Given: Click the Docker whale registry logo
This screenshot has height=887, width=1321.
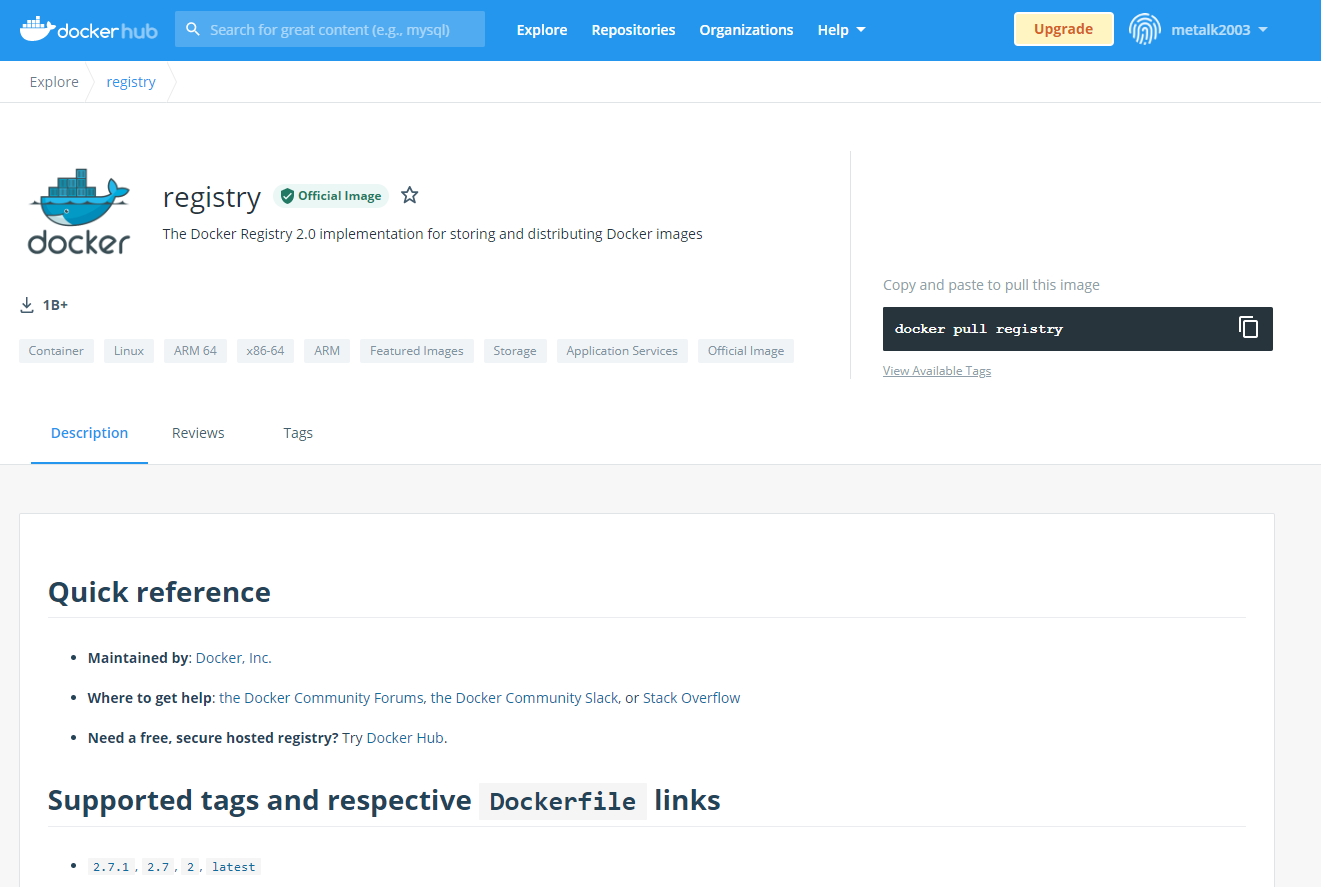Looking at the screenshot, I should point(79,212).
